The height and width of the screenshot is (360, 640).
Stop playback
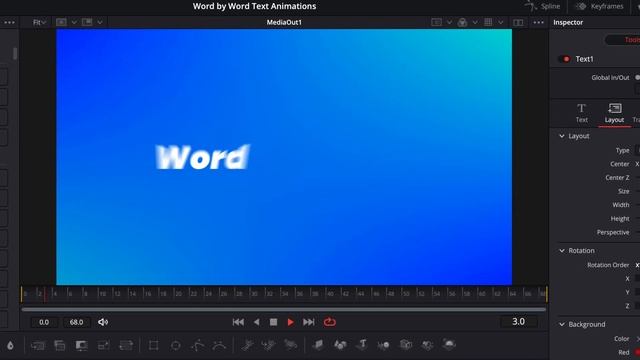point(273,322)
